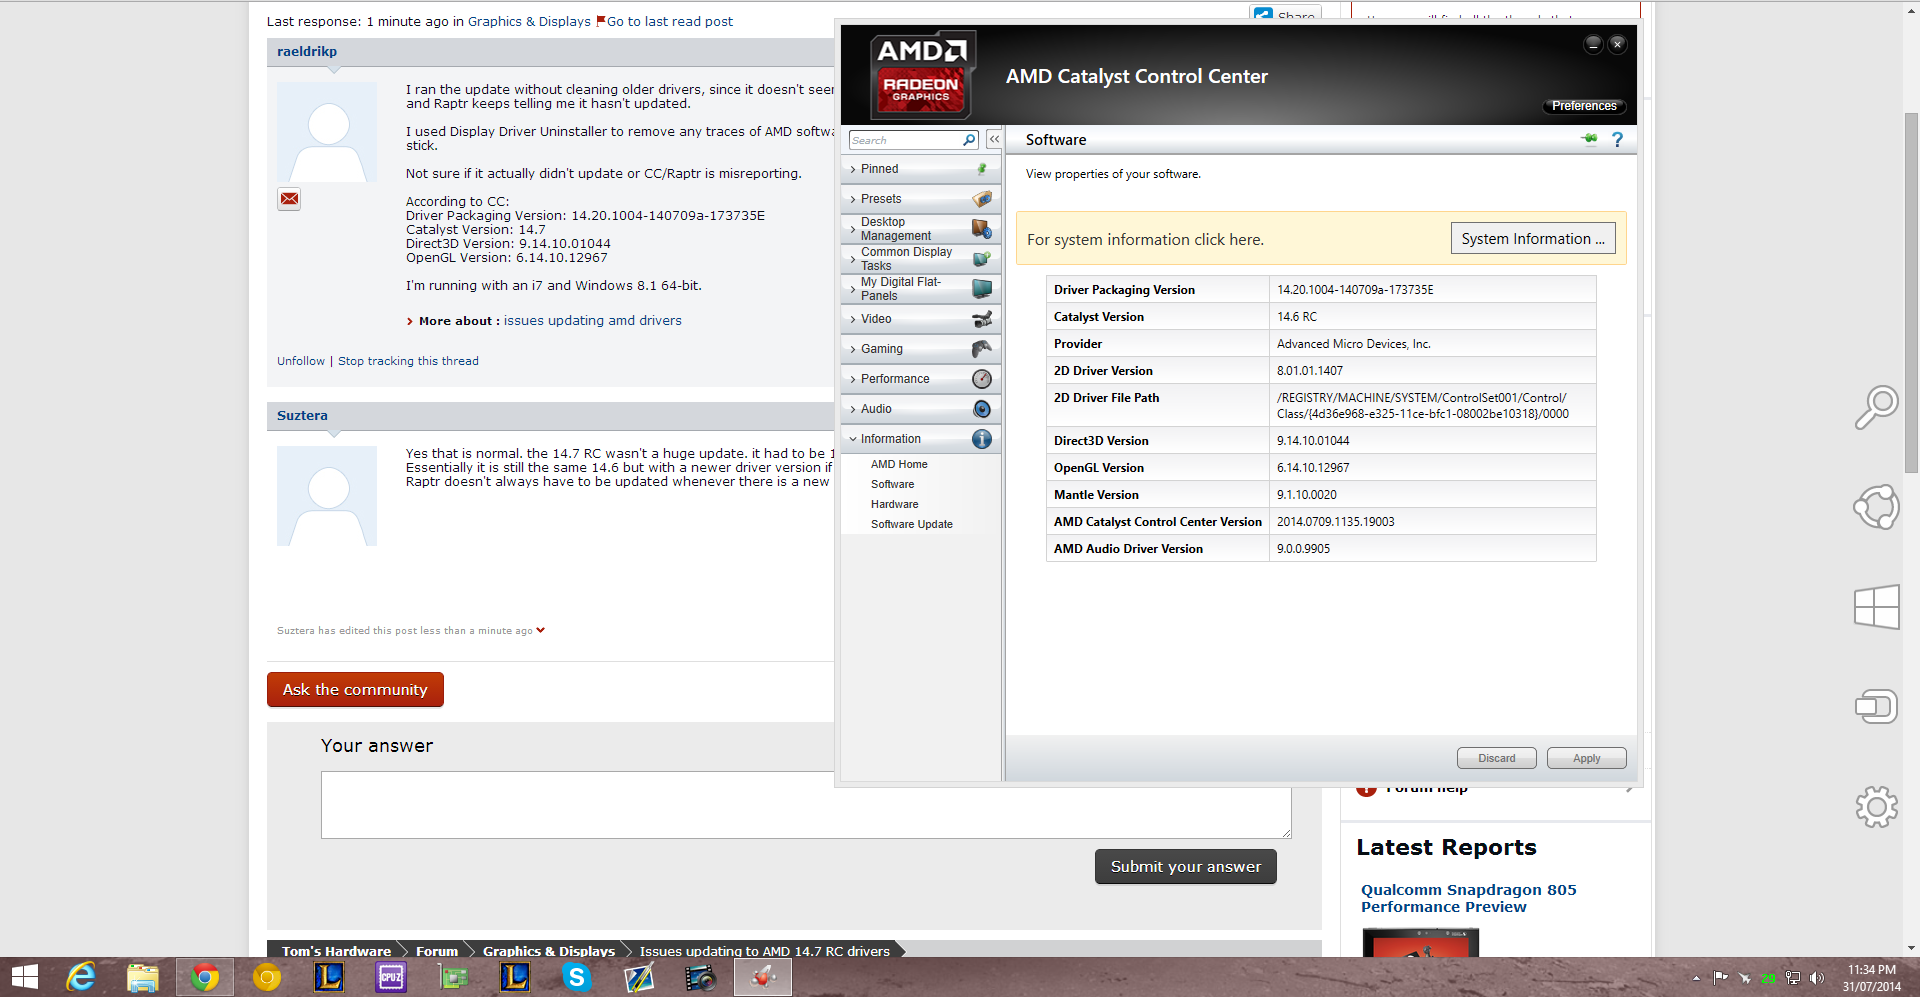Expand My Digital Flat-Panels section
Viewport: 1920px width, 997px height.
(921, 289)
